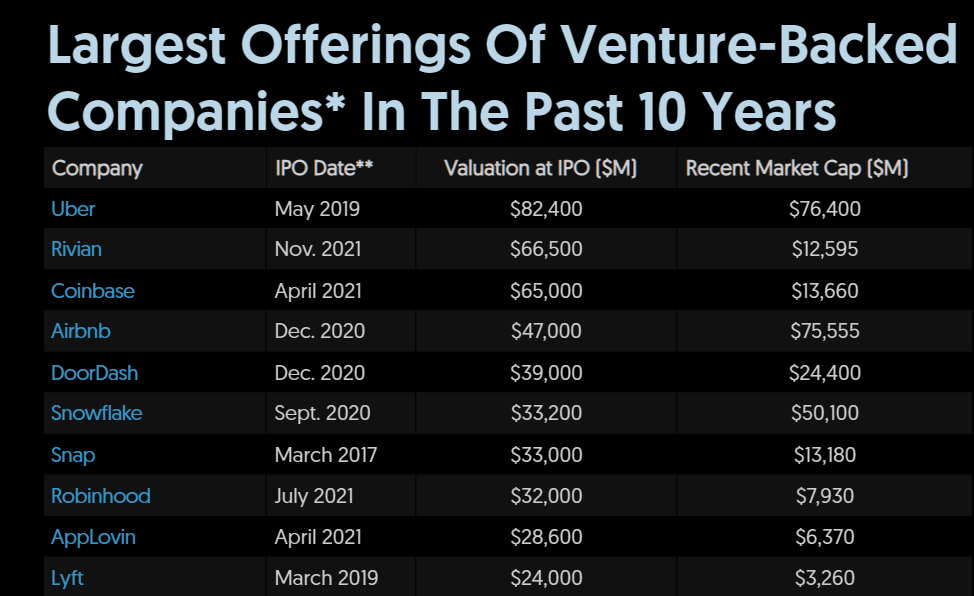Select the Company column header
The height and width of the screenshot is (596, 974).
pyautogui.click(x=97, y=168)
